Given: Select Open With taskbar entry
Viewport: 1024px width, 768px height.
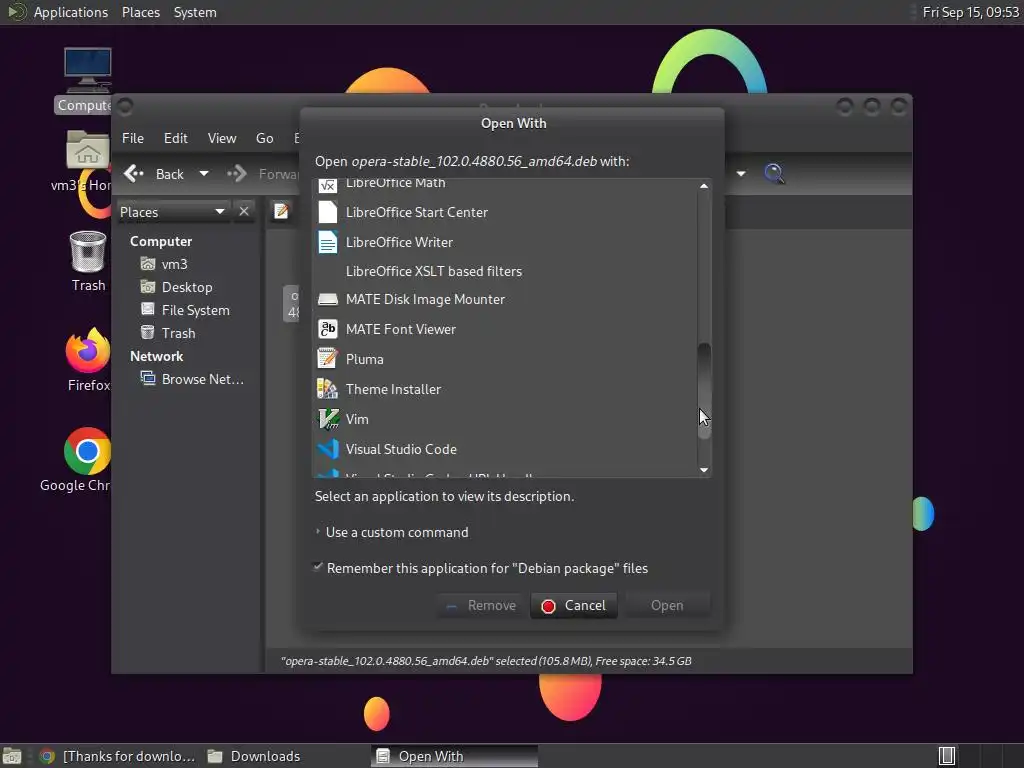Looking at the screenshot, I should pyautogui.click(x=454, y=756).
